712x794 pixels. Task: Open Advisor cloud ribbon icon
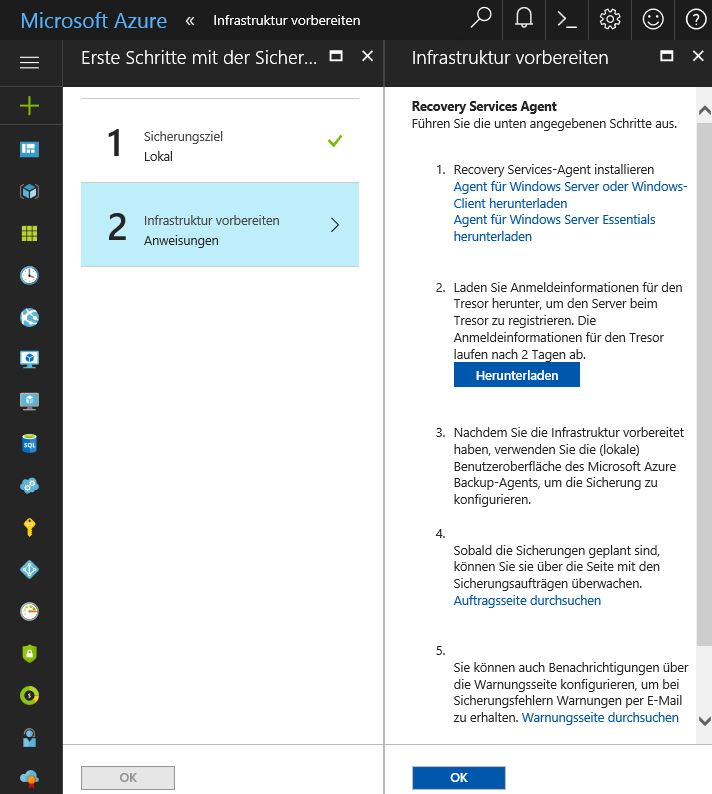(29, 778)
